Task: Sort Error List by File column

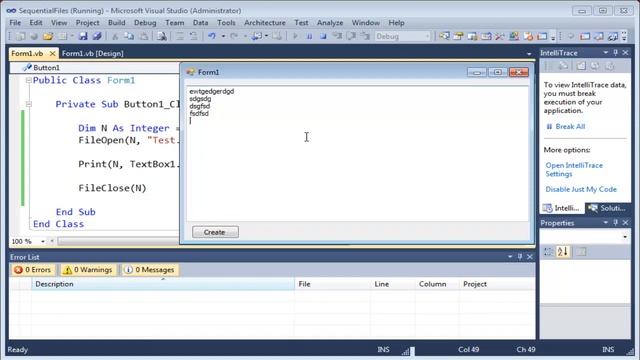Action: 333,284
